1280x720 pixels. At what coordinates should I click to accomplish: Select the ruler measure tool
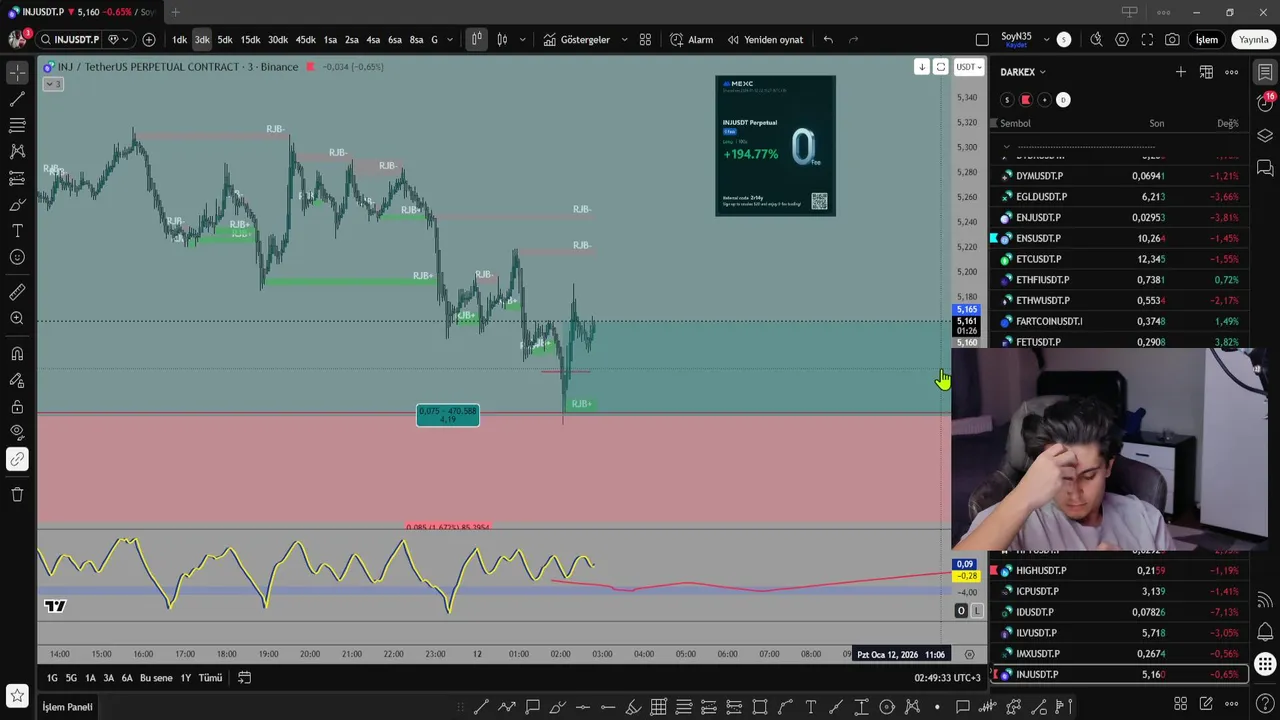point(17,293)
